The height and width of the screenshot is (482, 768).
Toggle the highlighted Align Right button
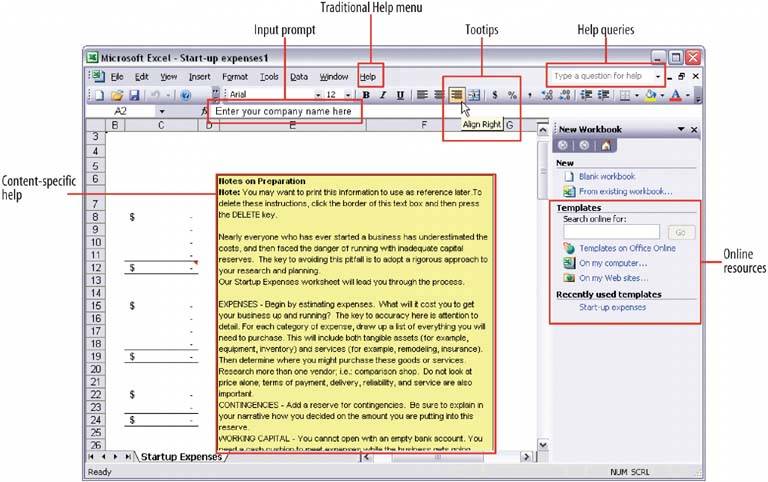pyautogui.click(x=456, y=95)
